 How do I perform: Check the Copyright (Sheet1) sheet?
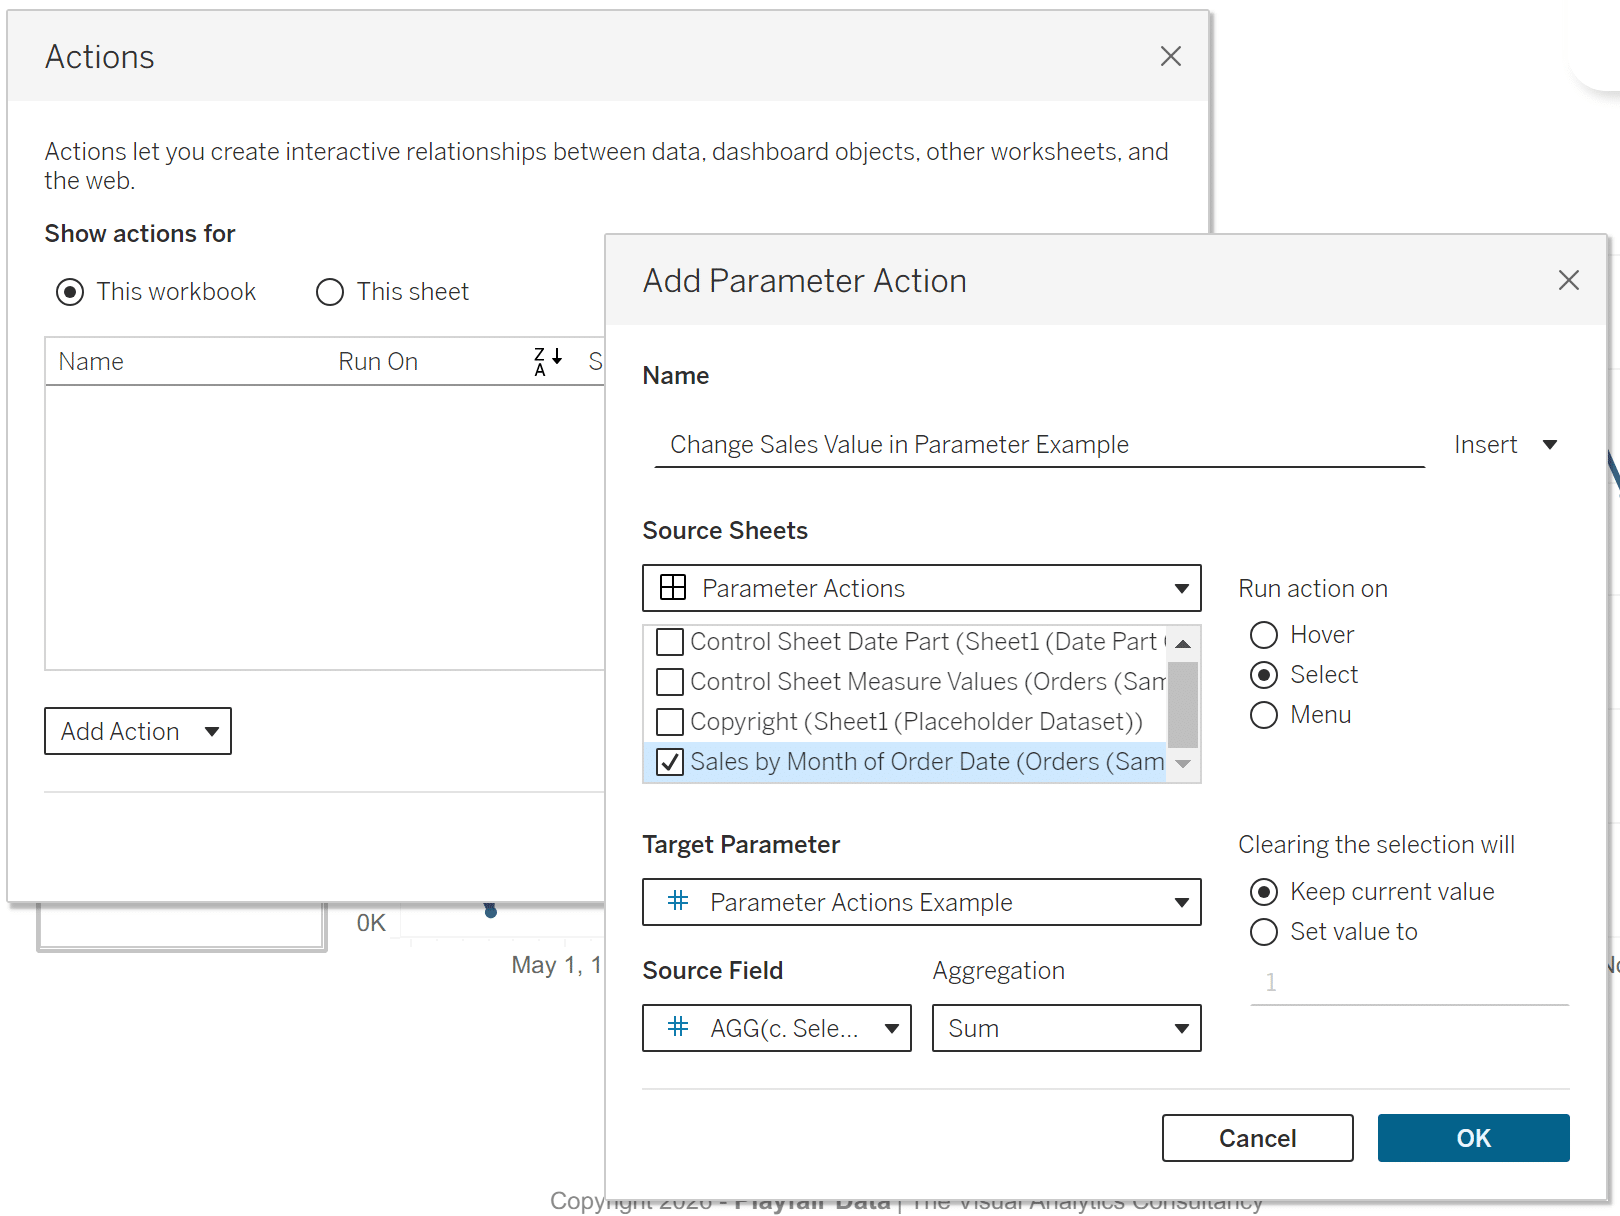[x=670, y=721]
